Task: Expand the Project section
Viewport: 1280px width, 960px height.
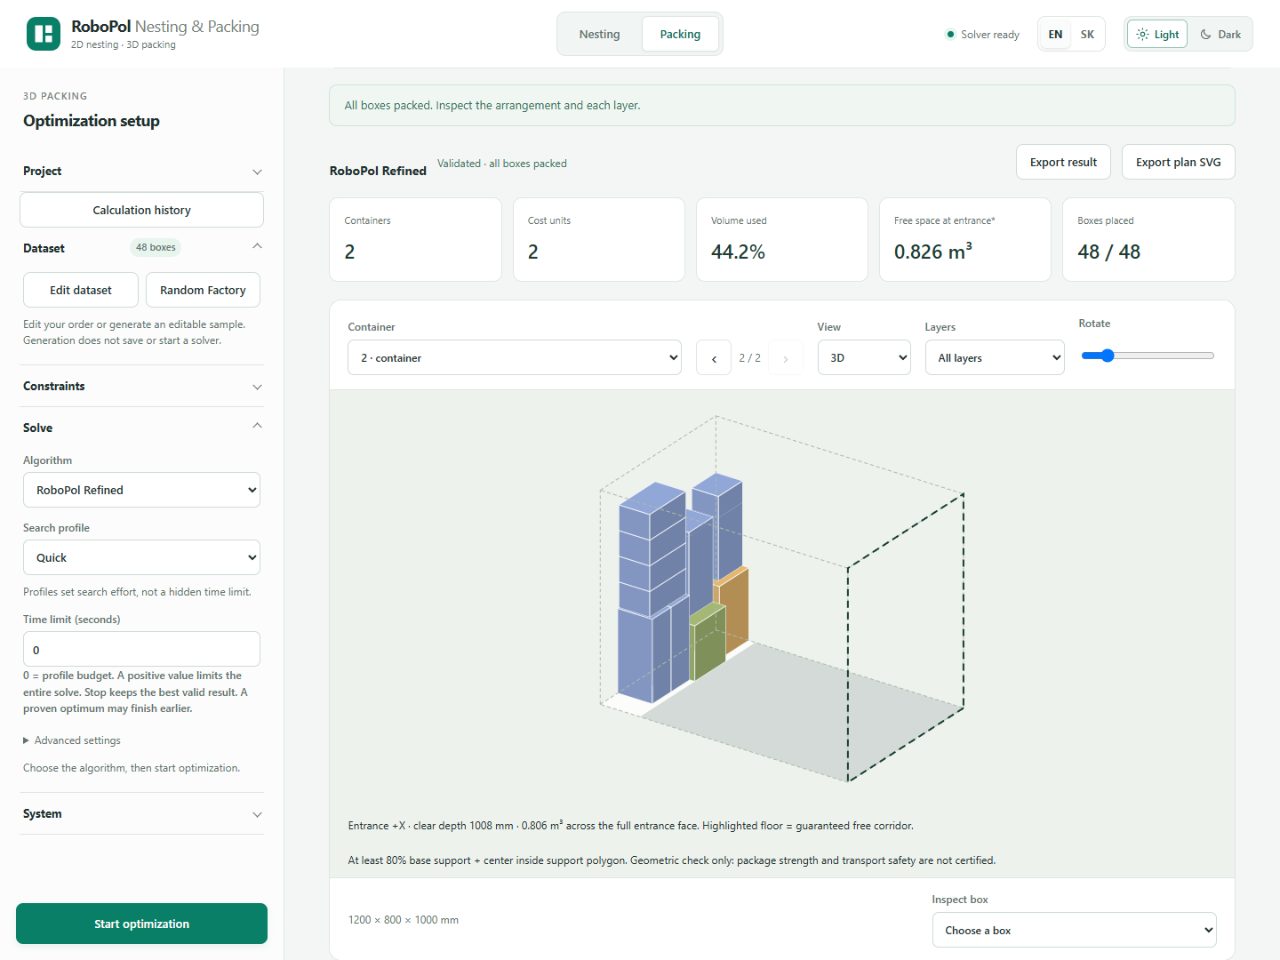Action: [142, 171]
